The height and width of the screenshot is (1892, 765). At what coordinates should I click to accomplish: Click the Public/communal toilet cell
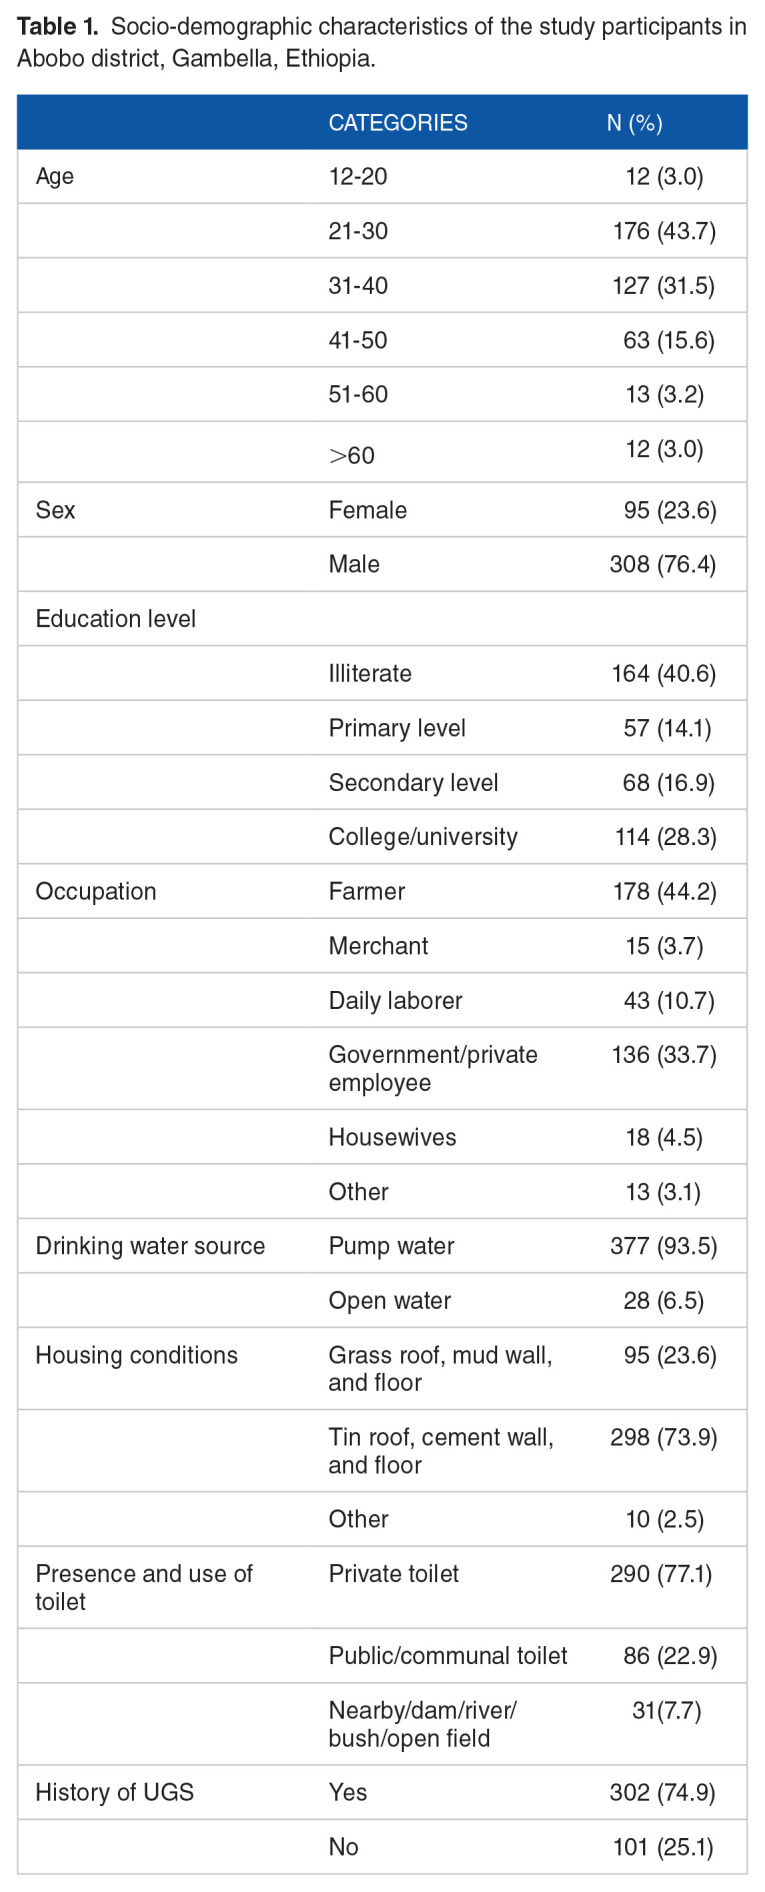pyautogui.click(x=448, y=1656)
